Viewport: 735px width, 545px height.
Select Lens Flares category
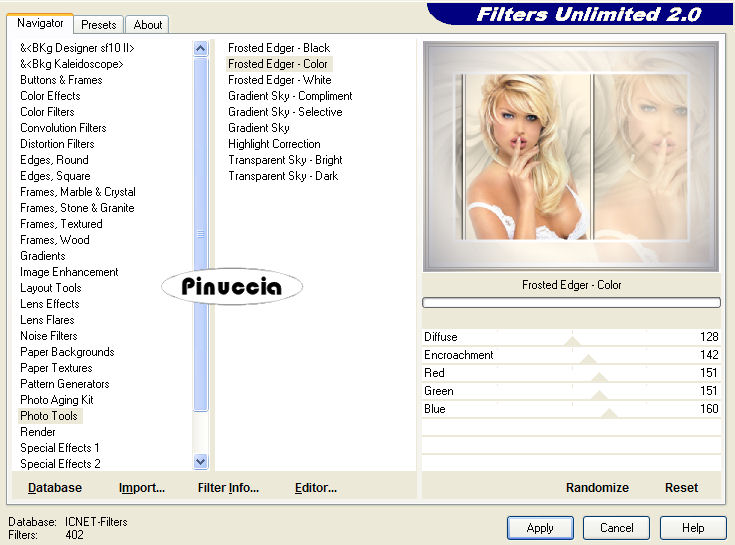47,320
